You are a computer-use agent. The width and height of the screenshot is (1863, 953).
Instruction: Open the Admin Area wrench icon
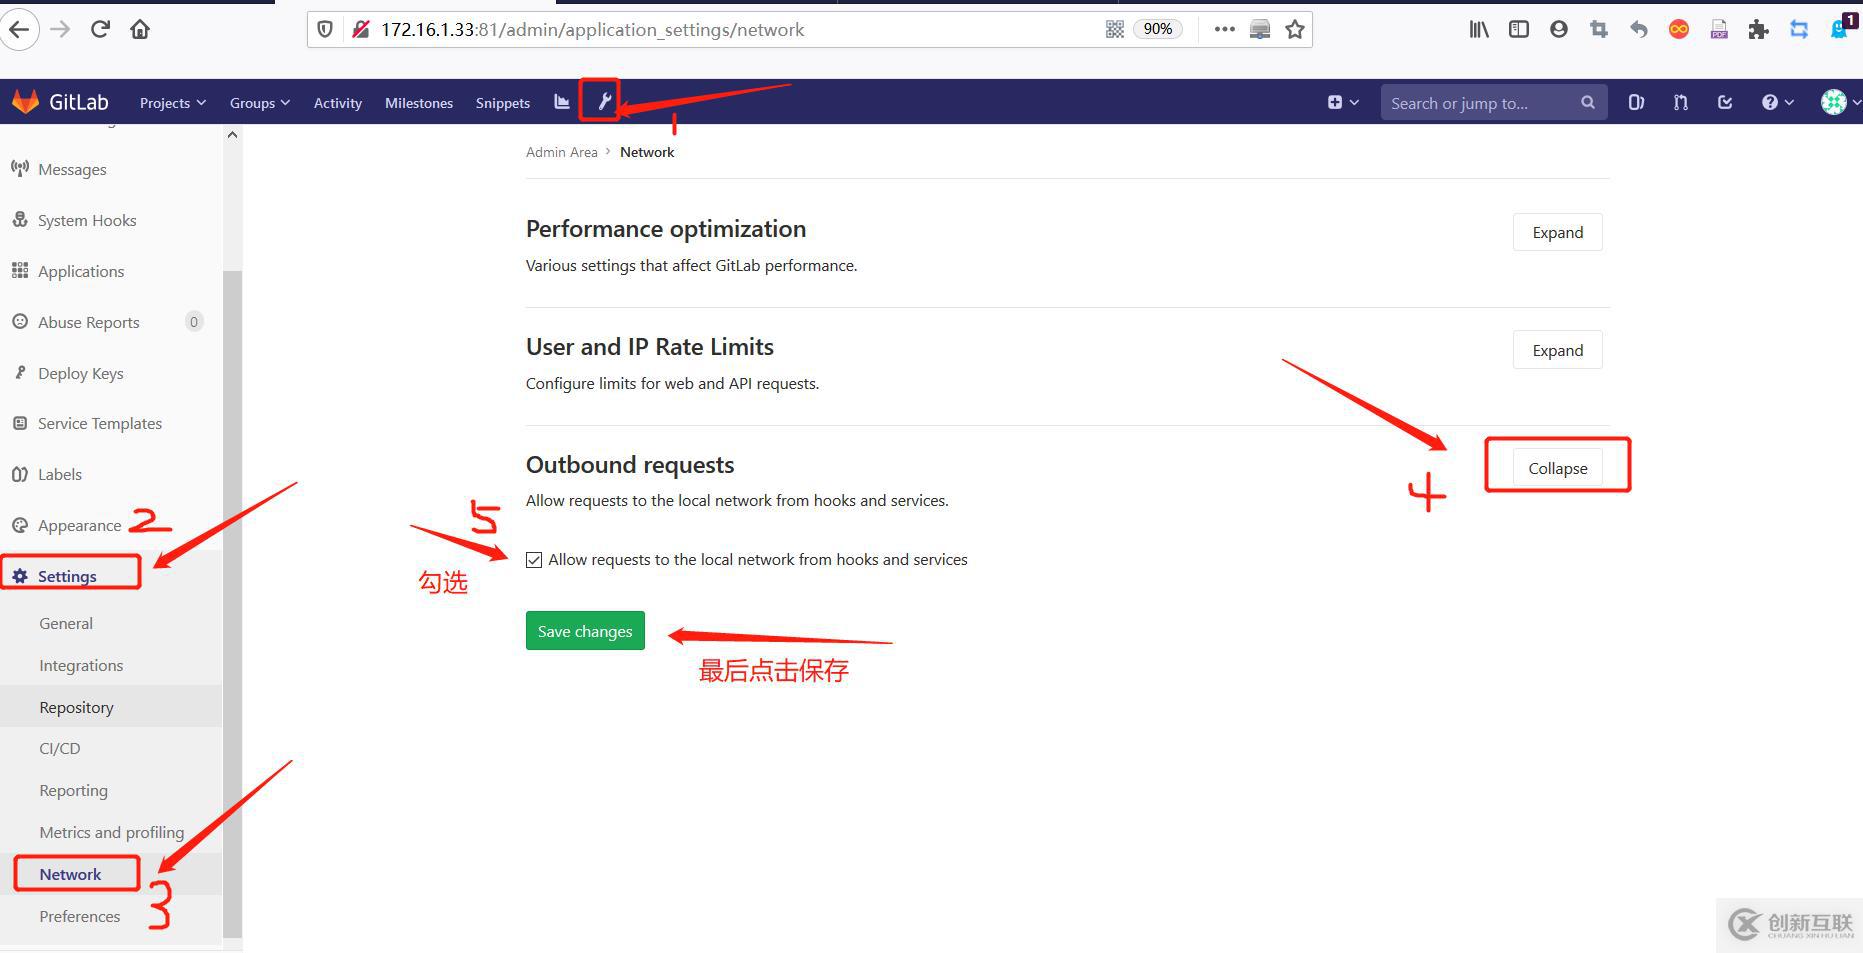point(604,102)
